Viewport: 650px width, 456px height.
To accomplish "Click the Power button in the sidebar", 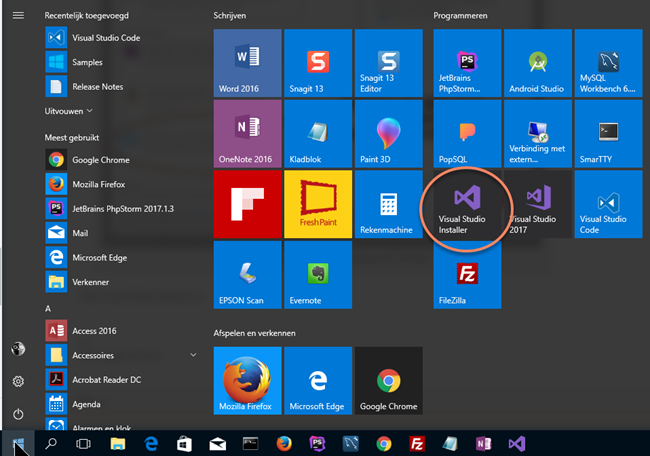I will tap(18, 414).
